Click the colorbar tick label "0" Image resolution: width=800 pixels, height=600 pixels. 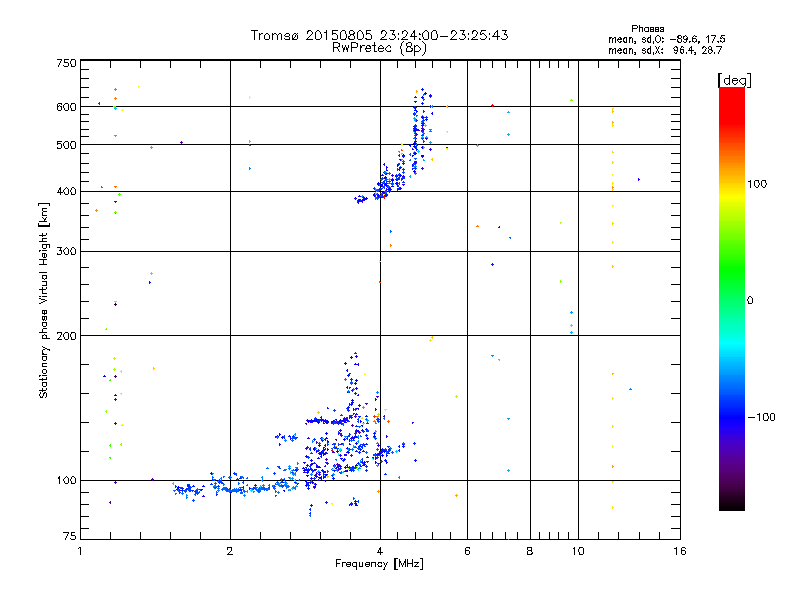(x=750, y=301)
